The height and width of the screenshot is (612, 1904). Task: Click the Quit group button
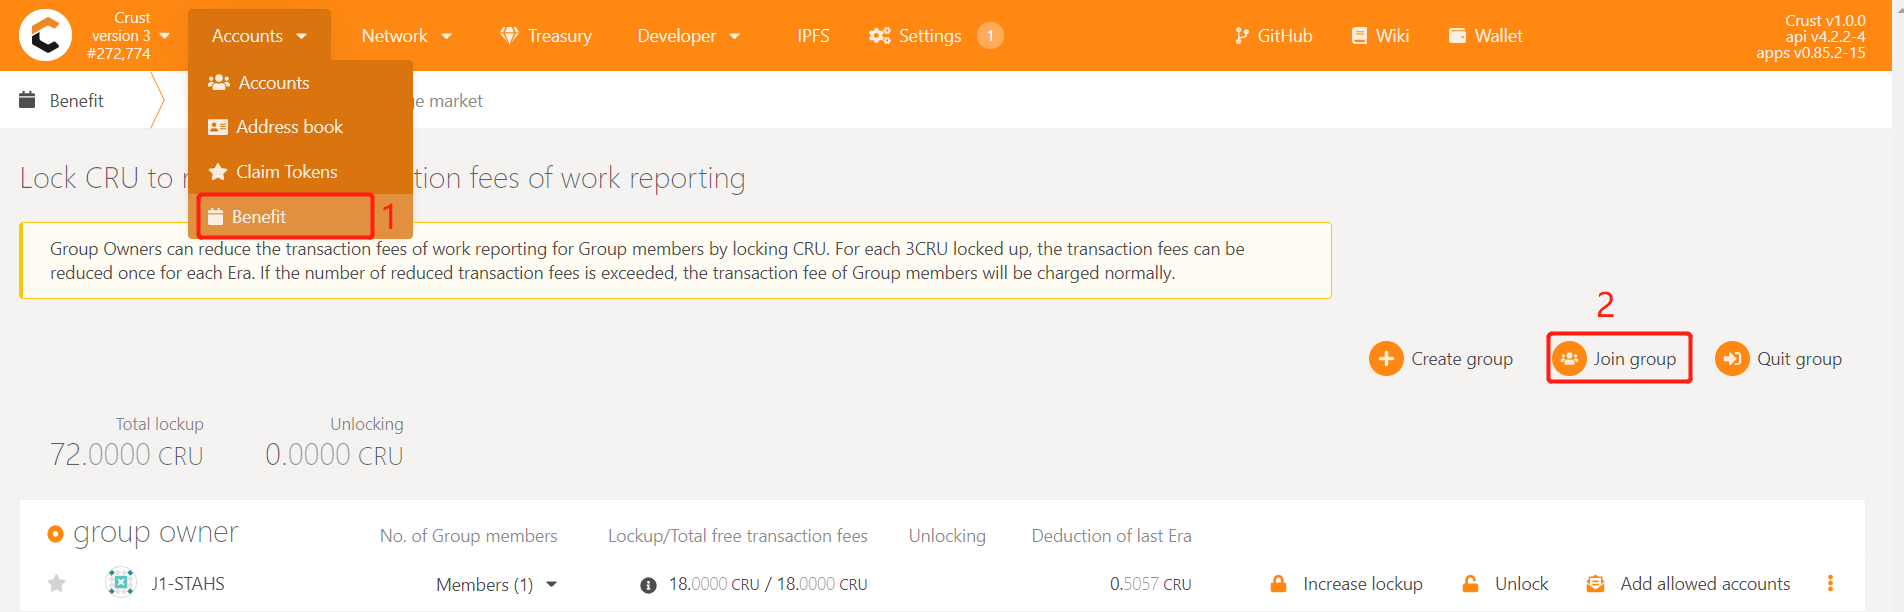coord(1779,359)
